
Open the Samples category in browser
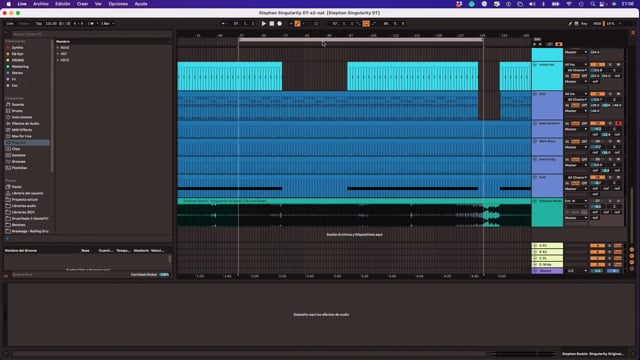point(18,155)
